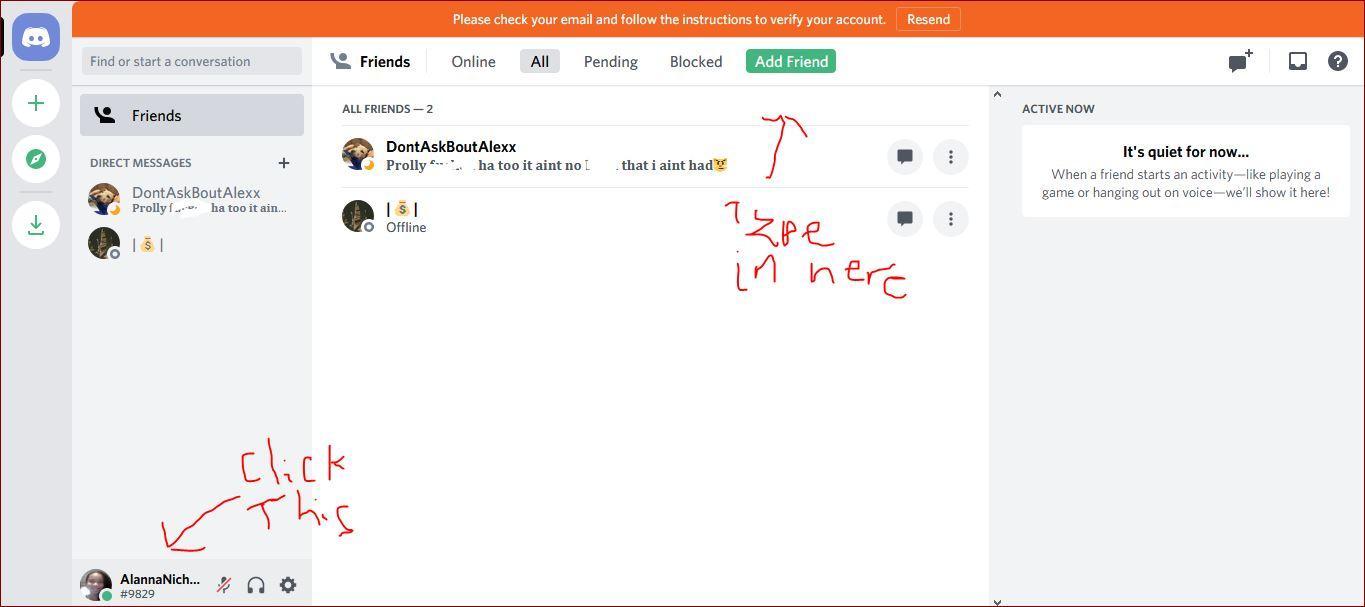1365x607 pixels.
Task: Click the #9829 user tag
Action: (137, 594)
